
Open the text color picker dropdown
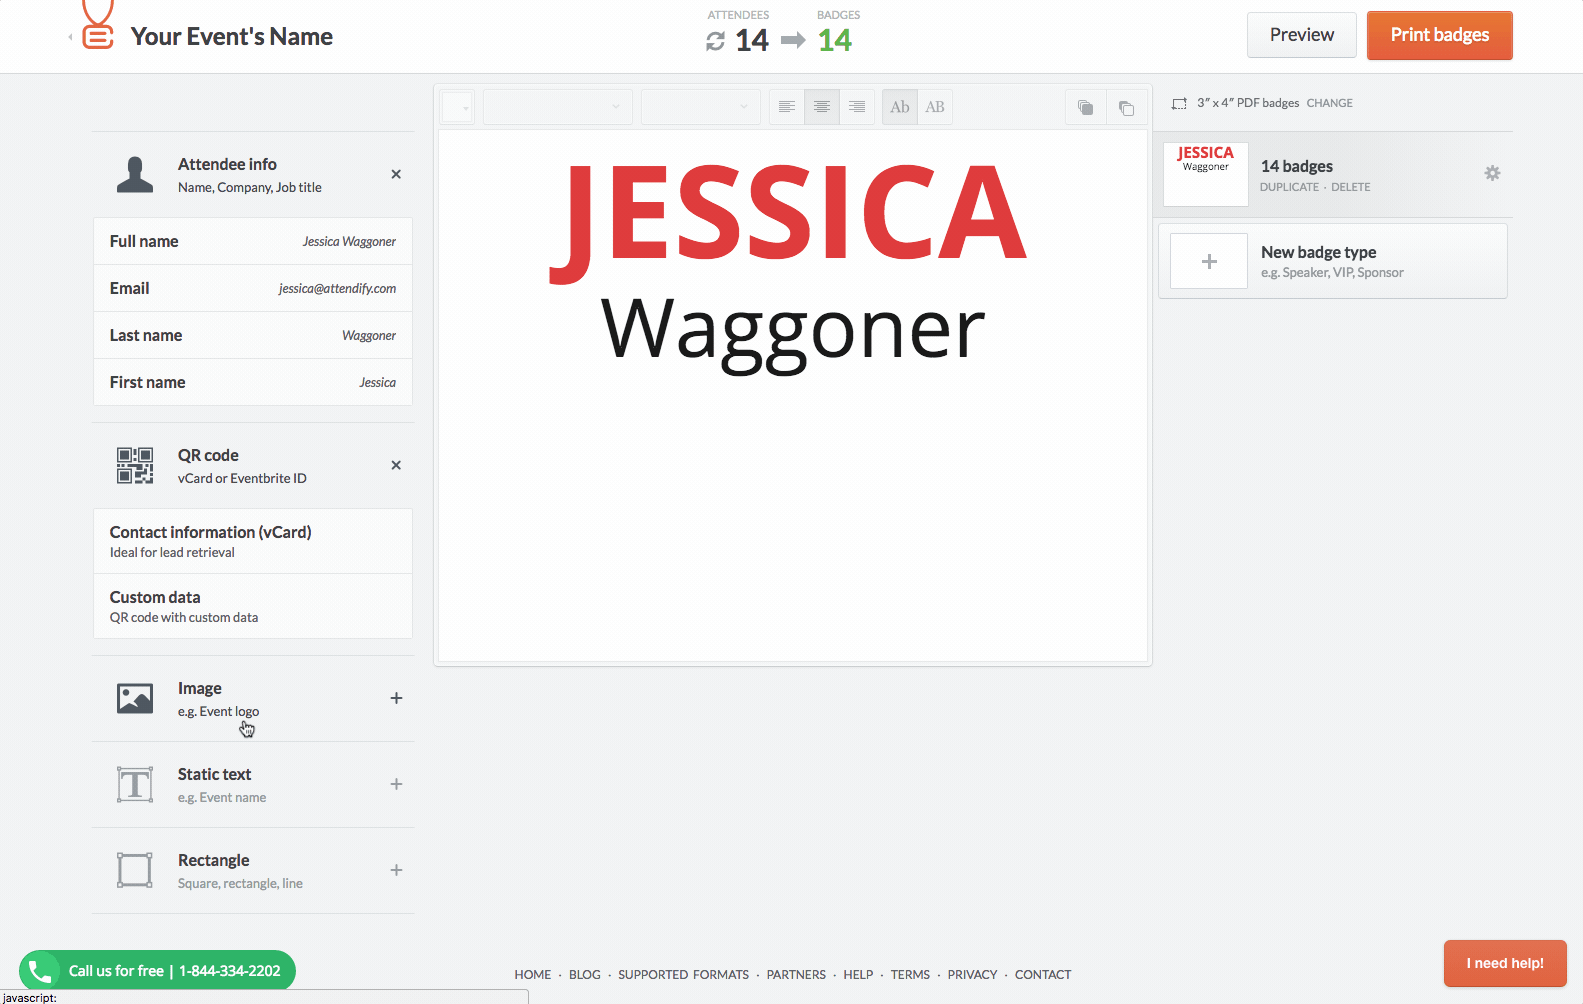click(x=457, y=107)
